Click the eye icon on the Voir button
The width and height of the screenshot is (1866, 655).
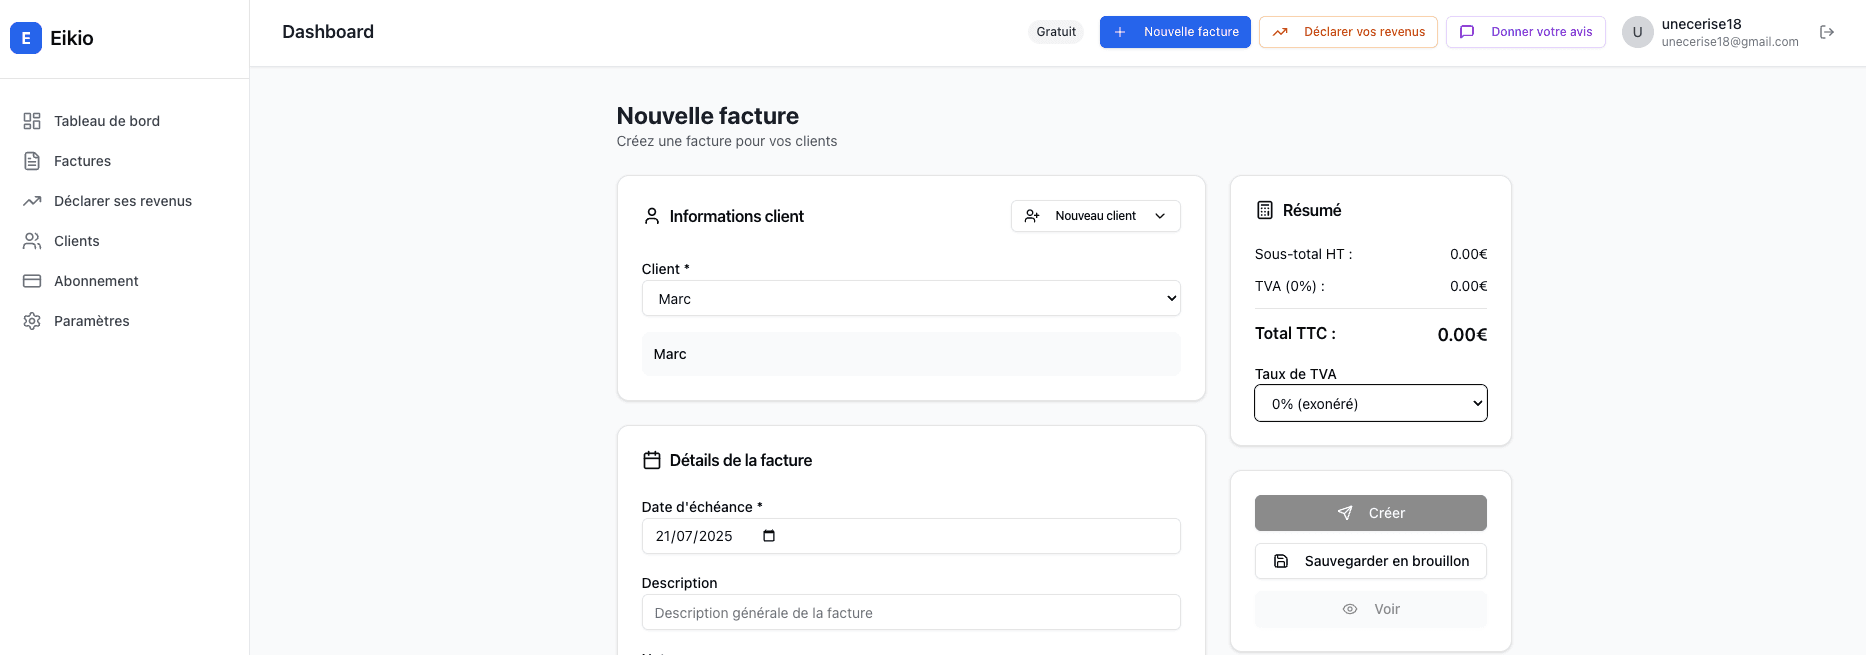click(1349, 609)
